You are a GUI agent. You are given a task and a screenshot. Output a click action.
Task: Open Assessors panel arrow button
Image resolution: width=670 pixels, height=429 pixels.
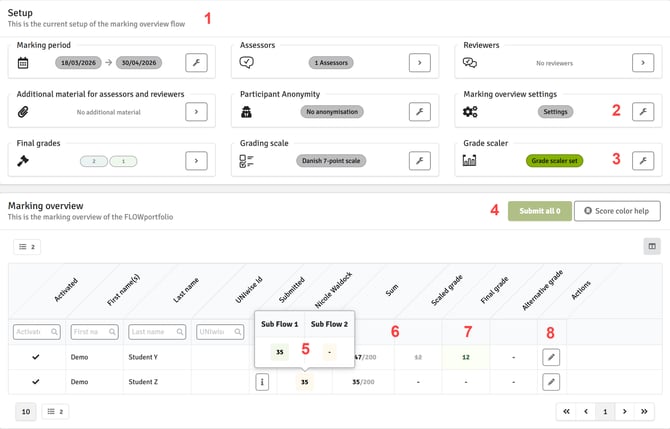pyautogui.click(x=420, y=63)
